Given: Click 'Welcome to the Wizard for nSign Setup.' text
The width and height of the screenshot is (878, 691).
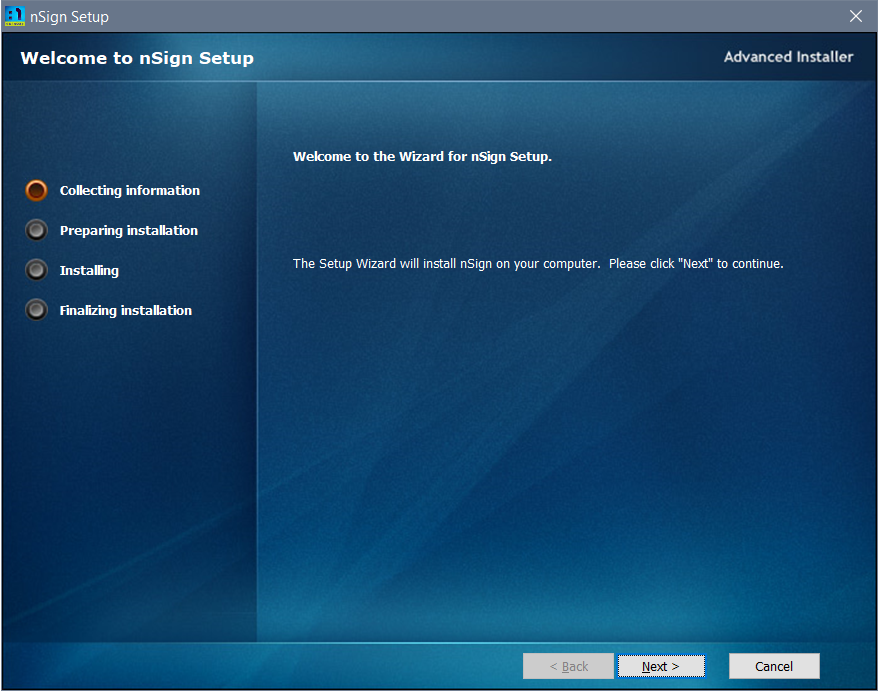Looking at the screenshot, I should pos(422,157).
